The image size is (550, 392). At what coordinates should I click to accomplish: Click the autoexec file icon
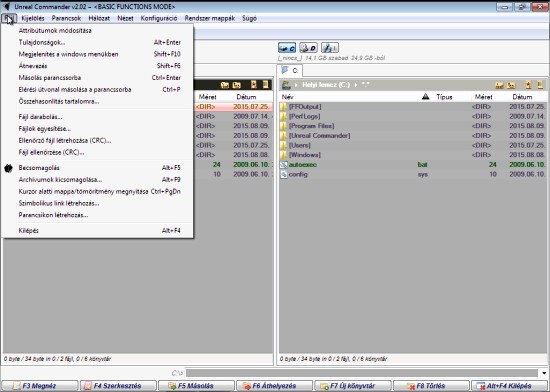284,165
